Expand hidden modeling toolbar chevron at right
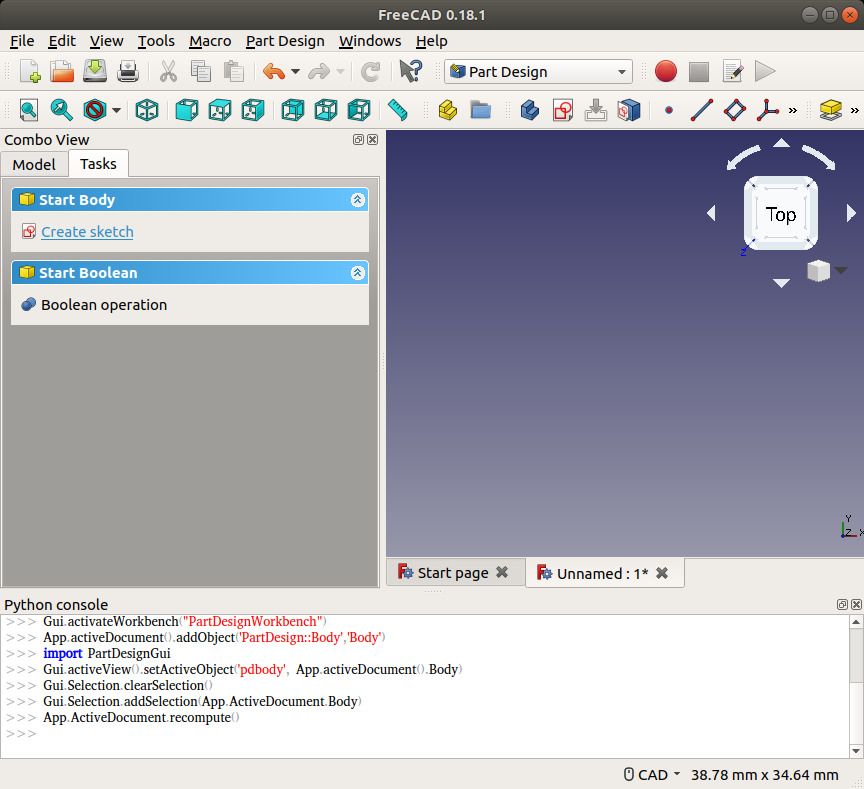The image size is (864, 789). click(x=855, y=110)
